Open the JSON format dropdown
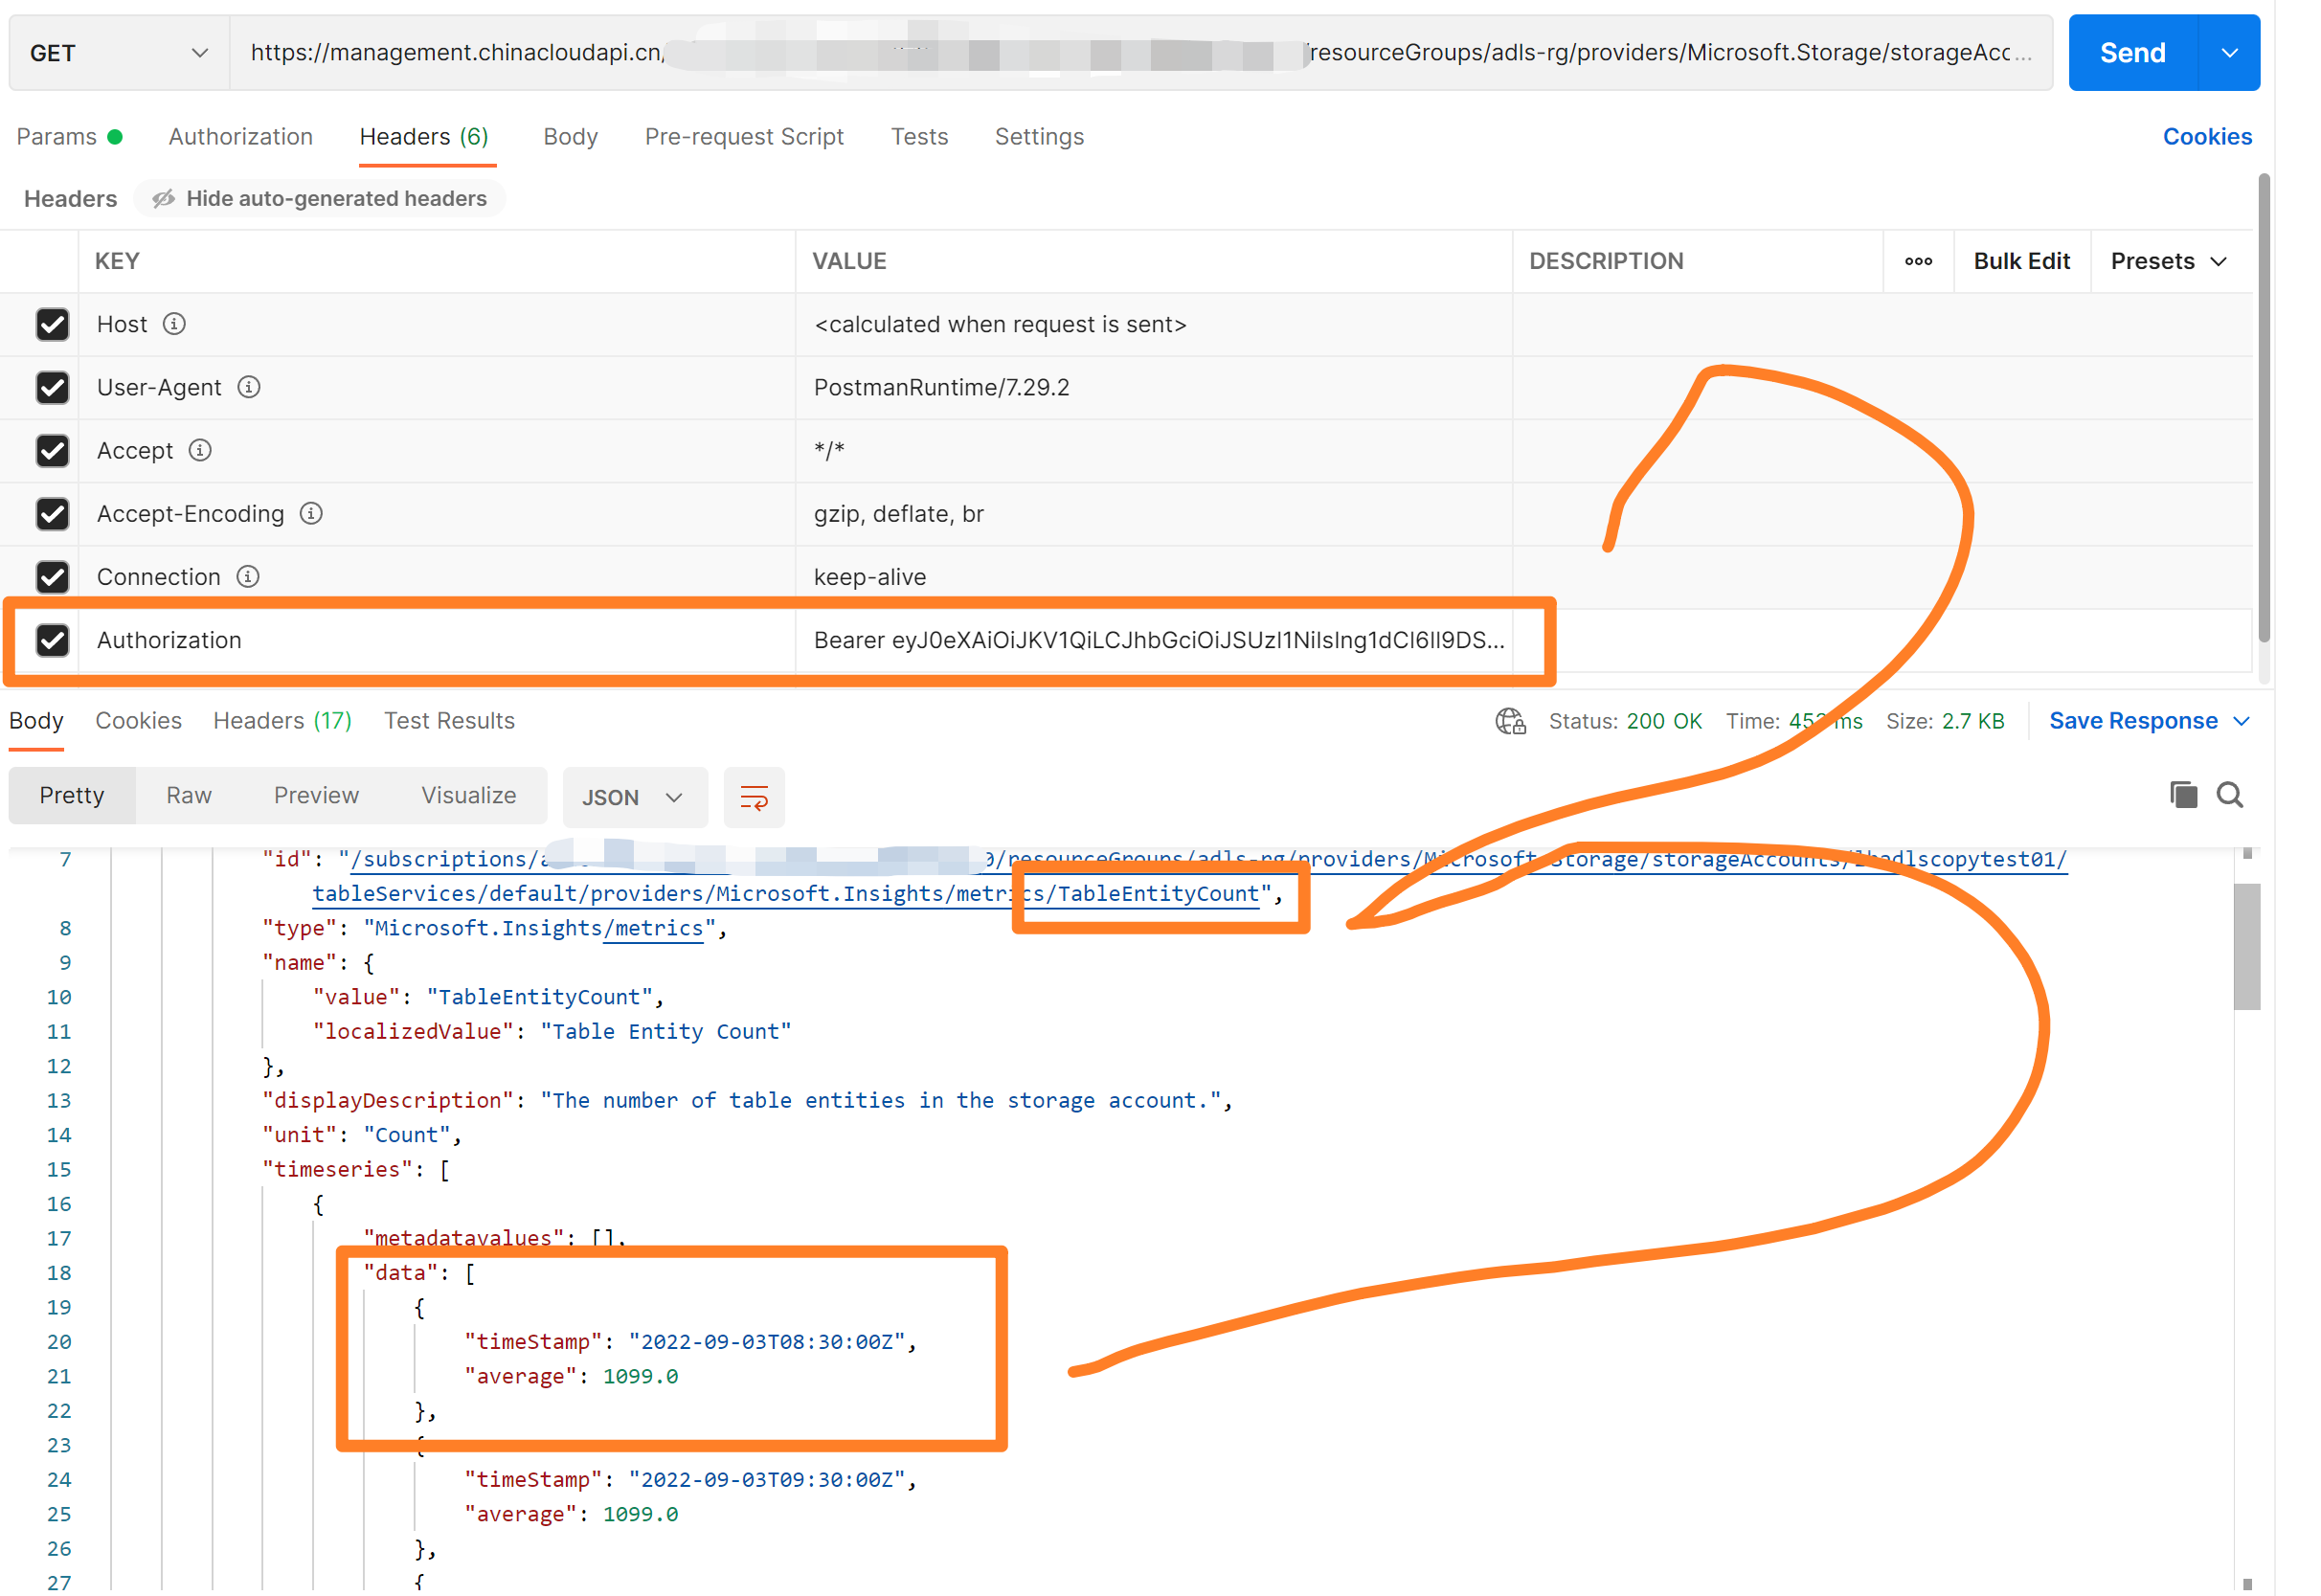 (x=633, y=798)
